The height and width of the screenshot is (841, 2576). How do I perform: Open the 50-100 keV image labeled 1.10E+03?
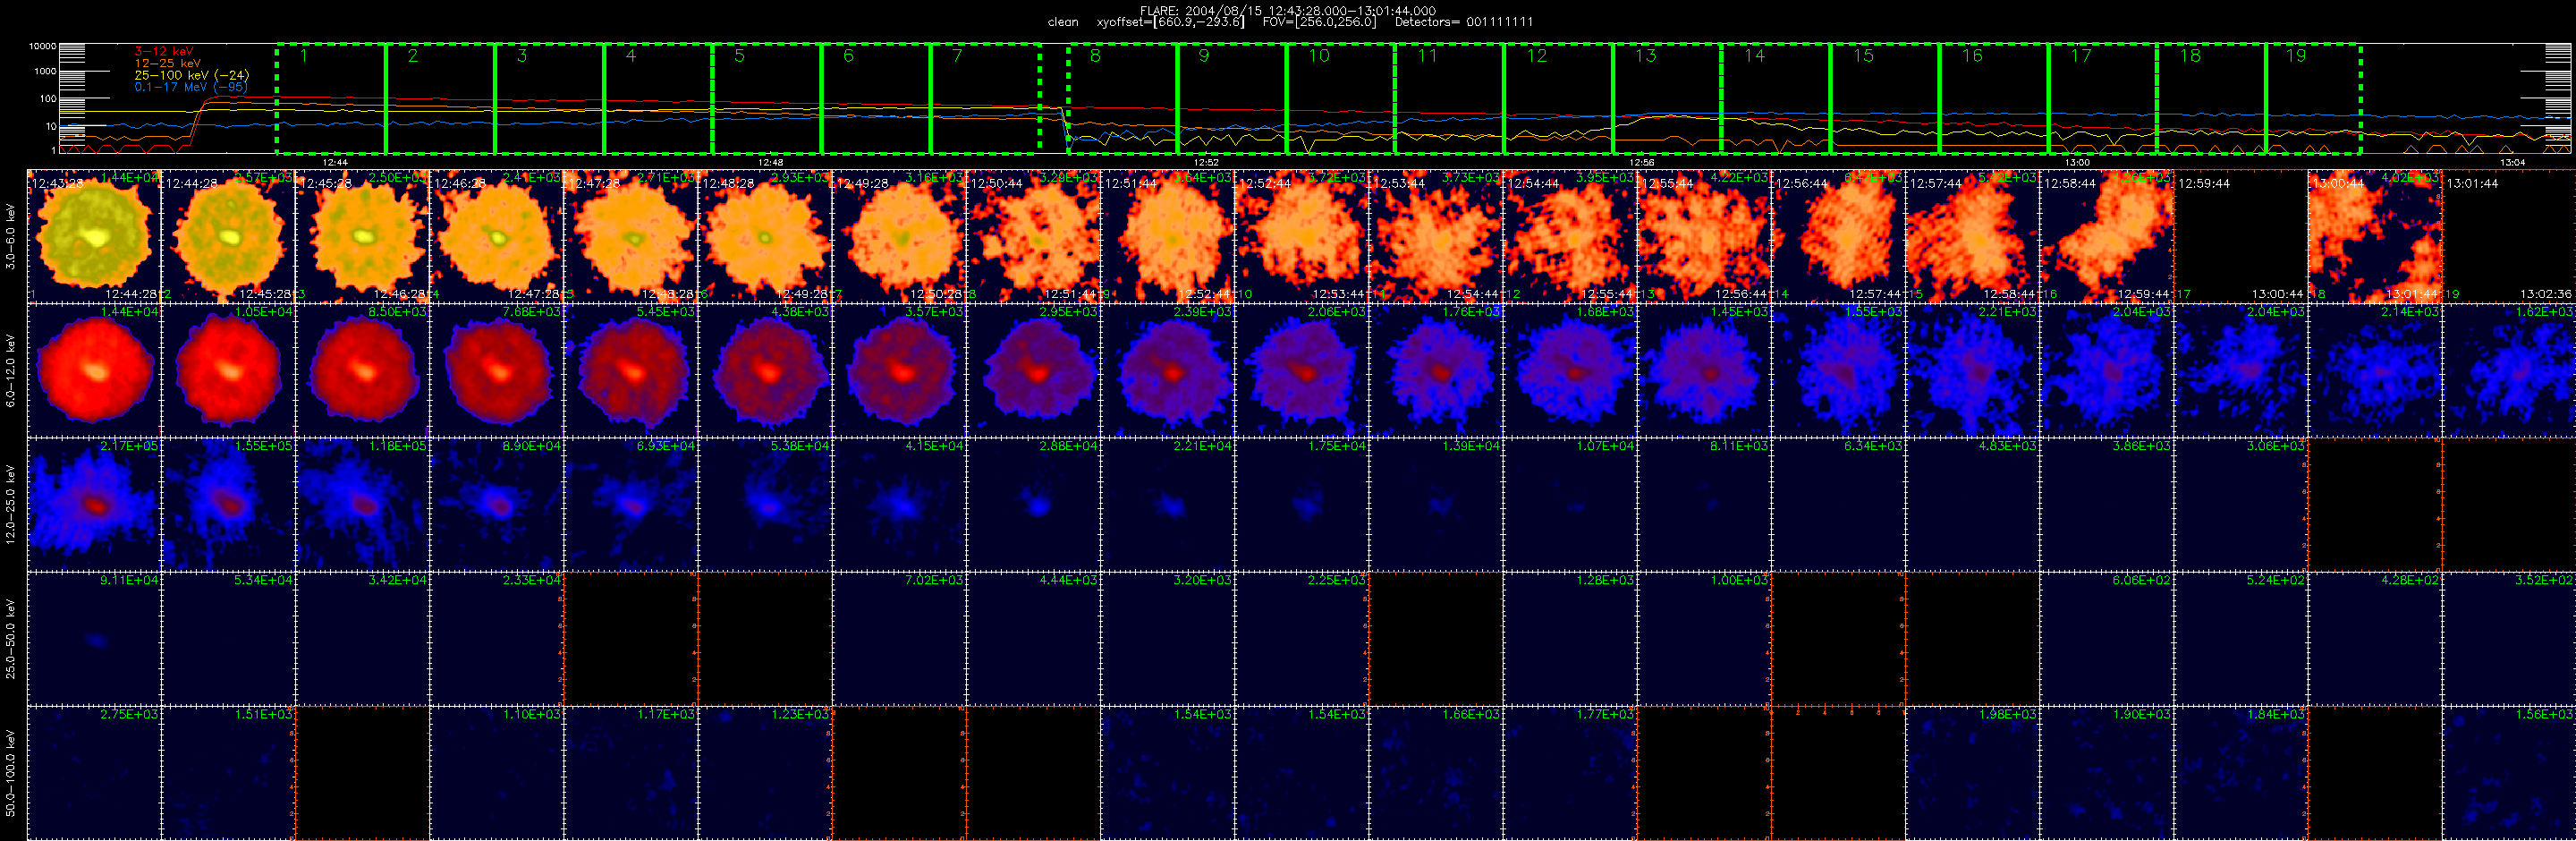click(x=497, y=773)
